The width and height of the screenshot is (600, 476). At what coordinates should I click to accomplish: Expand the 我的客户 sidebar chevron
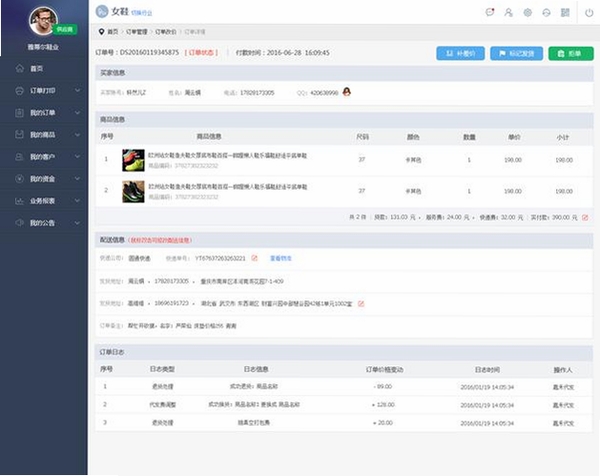pyautogui.click(x=77, y=156)
